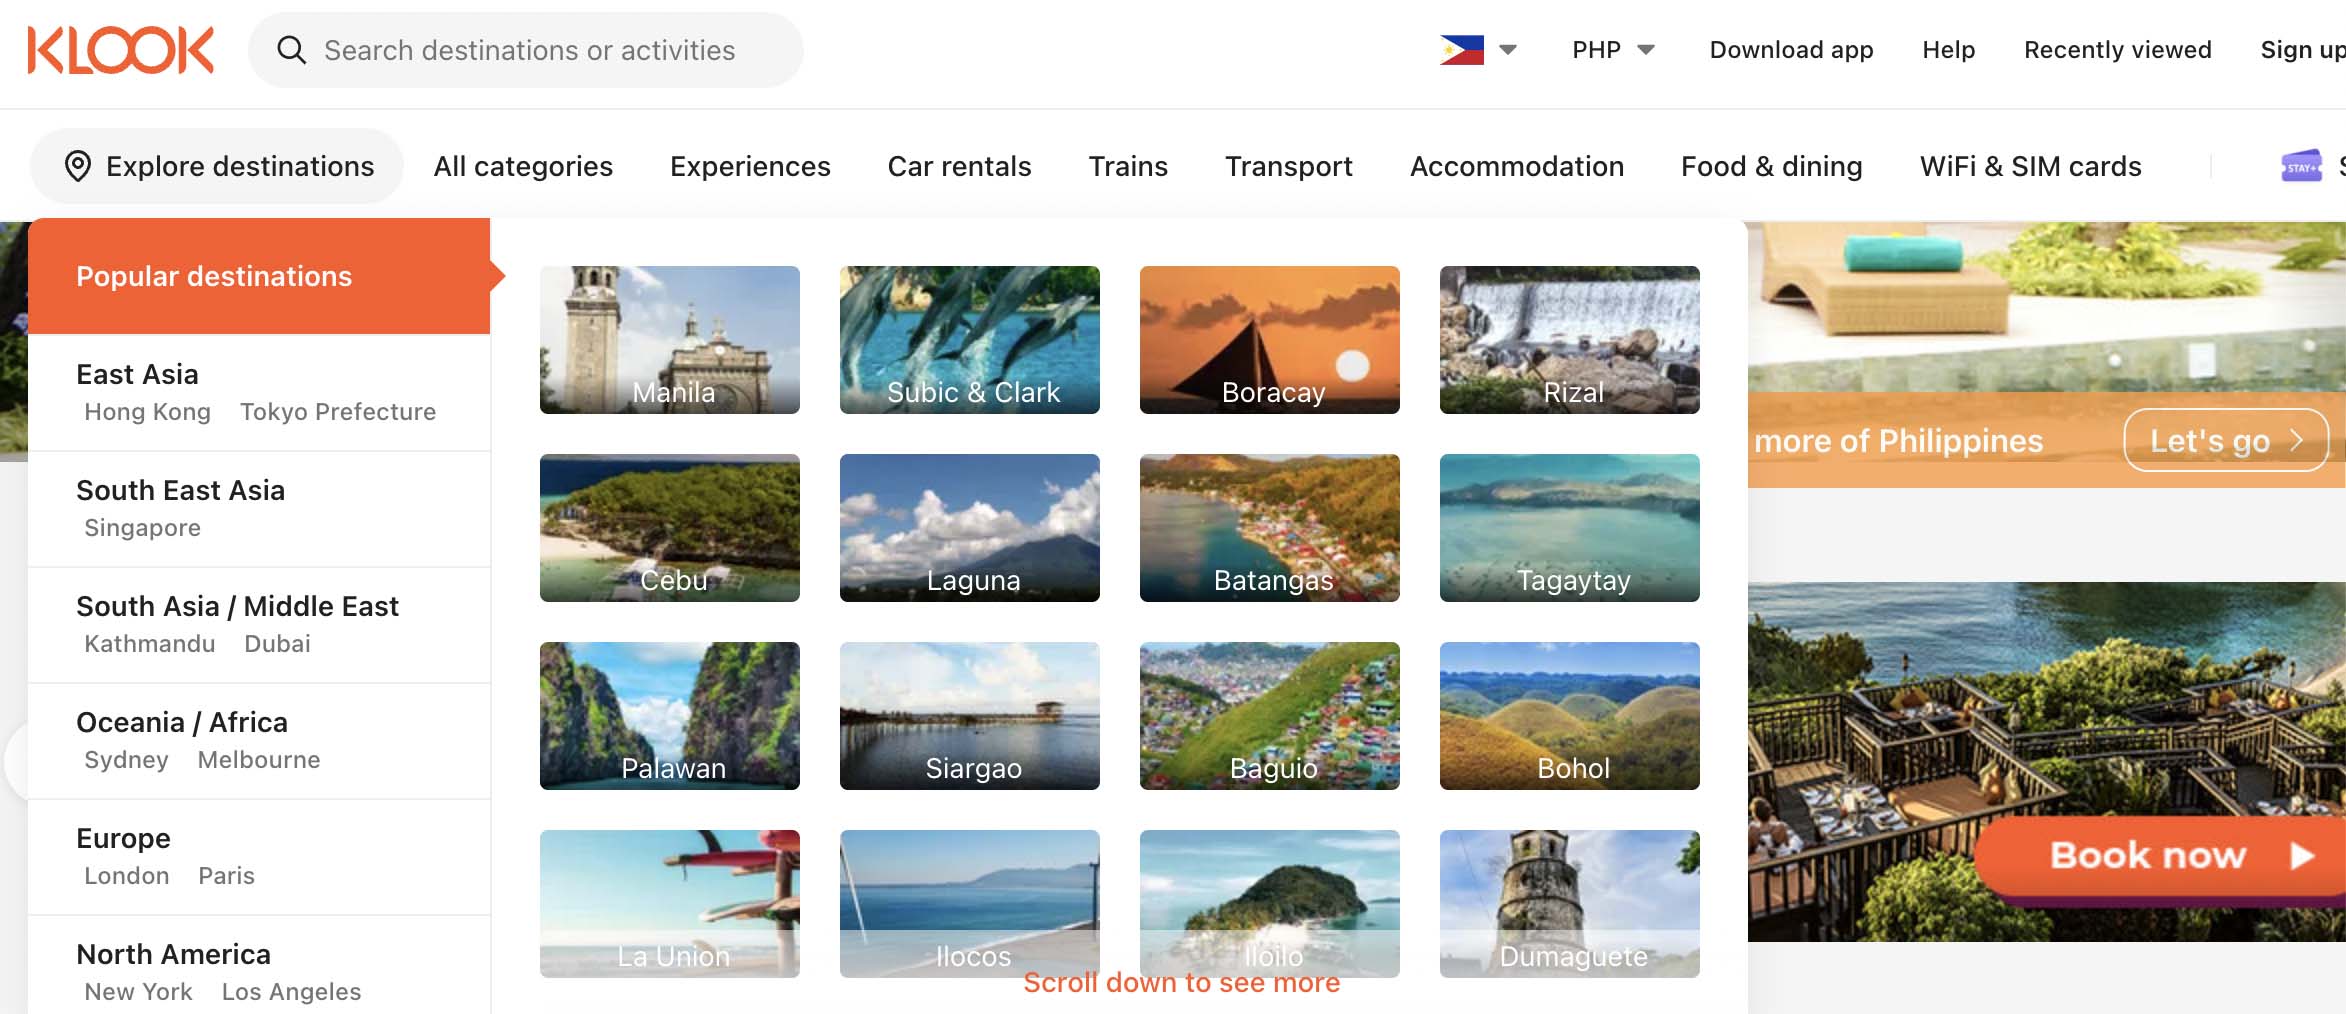The image size is (2346, 1014).
Task: Click the Klook logo
Action: tap(120, 50)
